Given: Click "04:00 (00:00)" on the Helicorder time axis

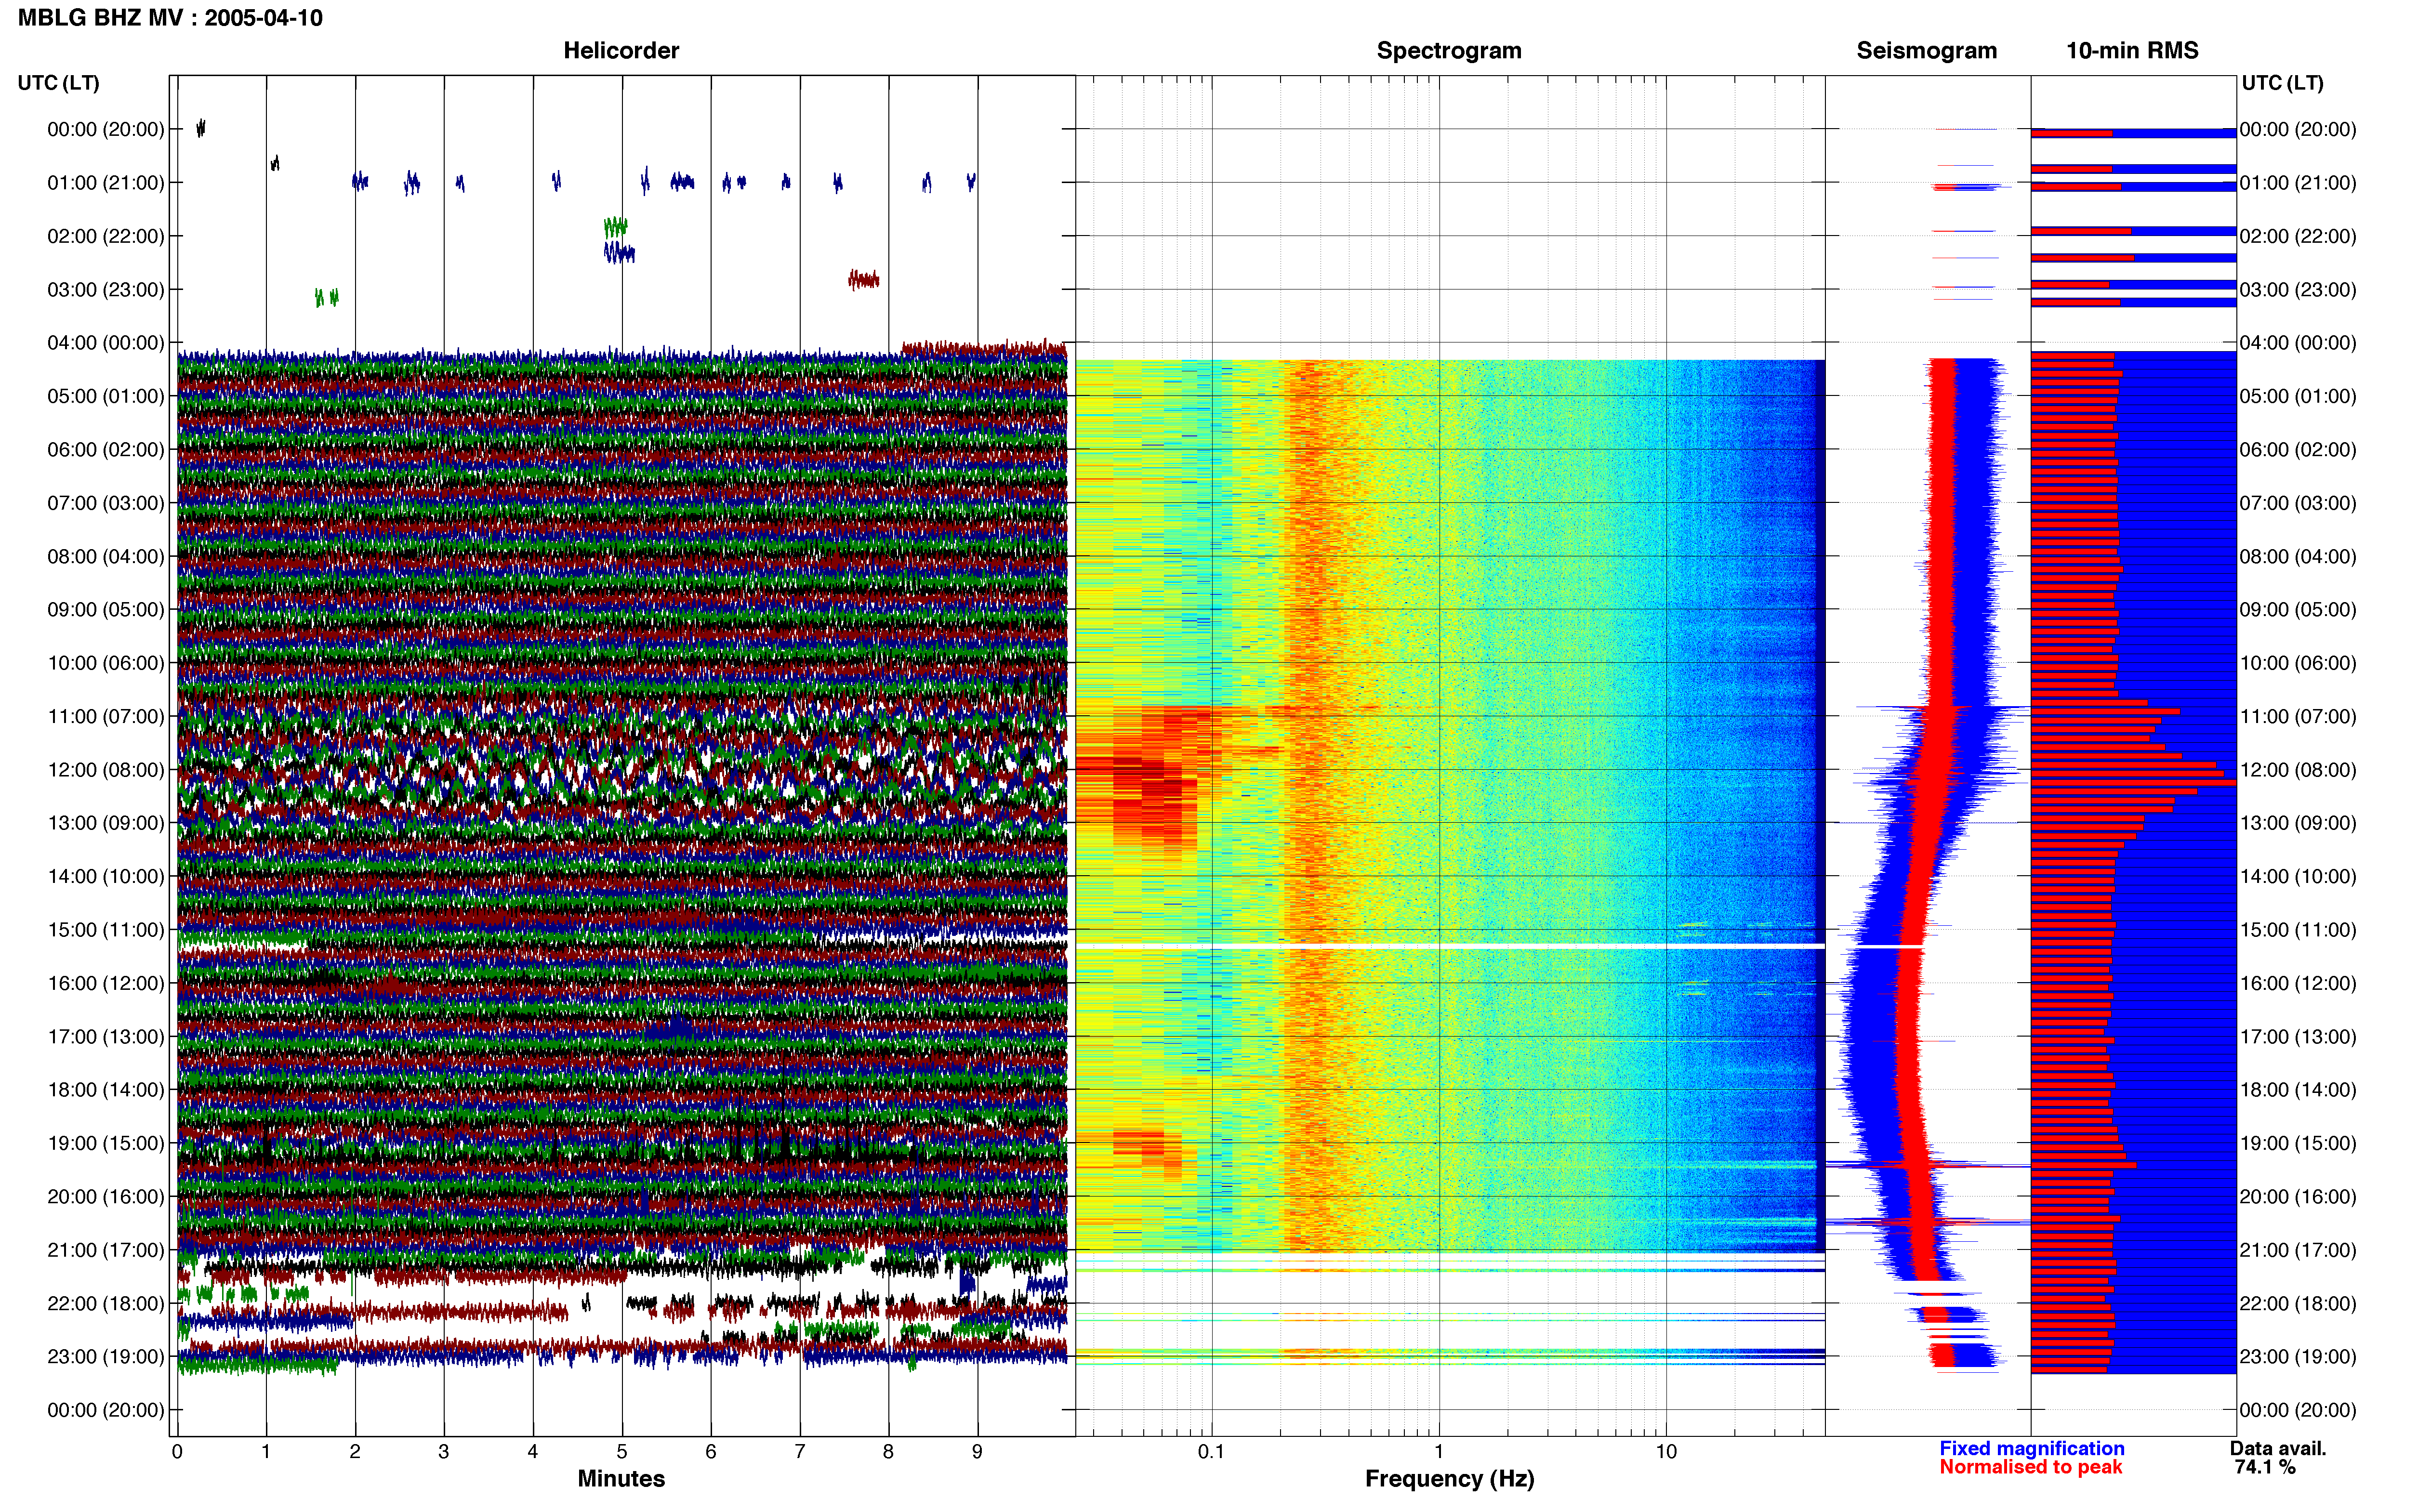Looking at the screenshot, I should click(x=106, y=343).
